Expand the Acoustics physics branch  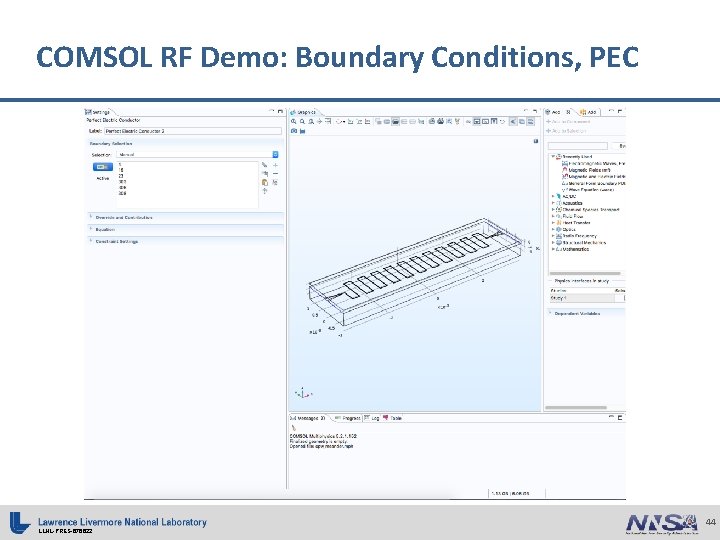[553, 203]
